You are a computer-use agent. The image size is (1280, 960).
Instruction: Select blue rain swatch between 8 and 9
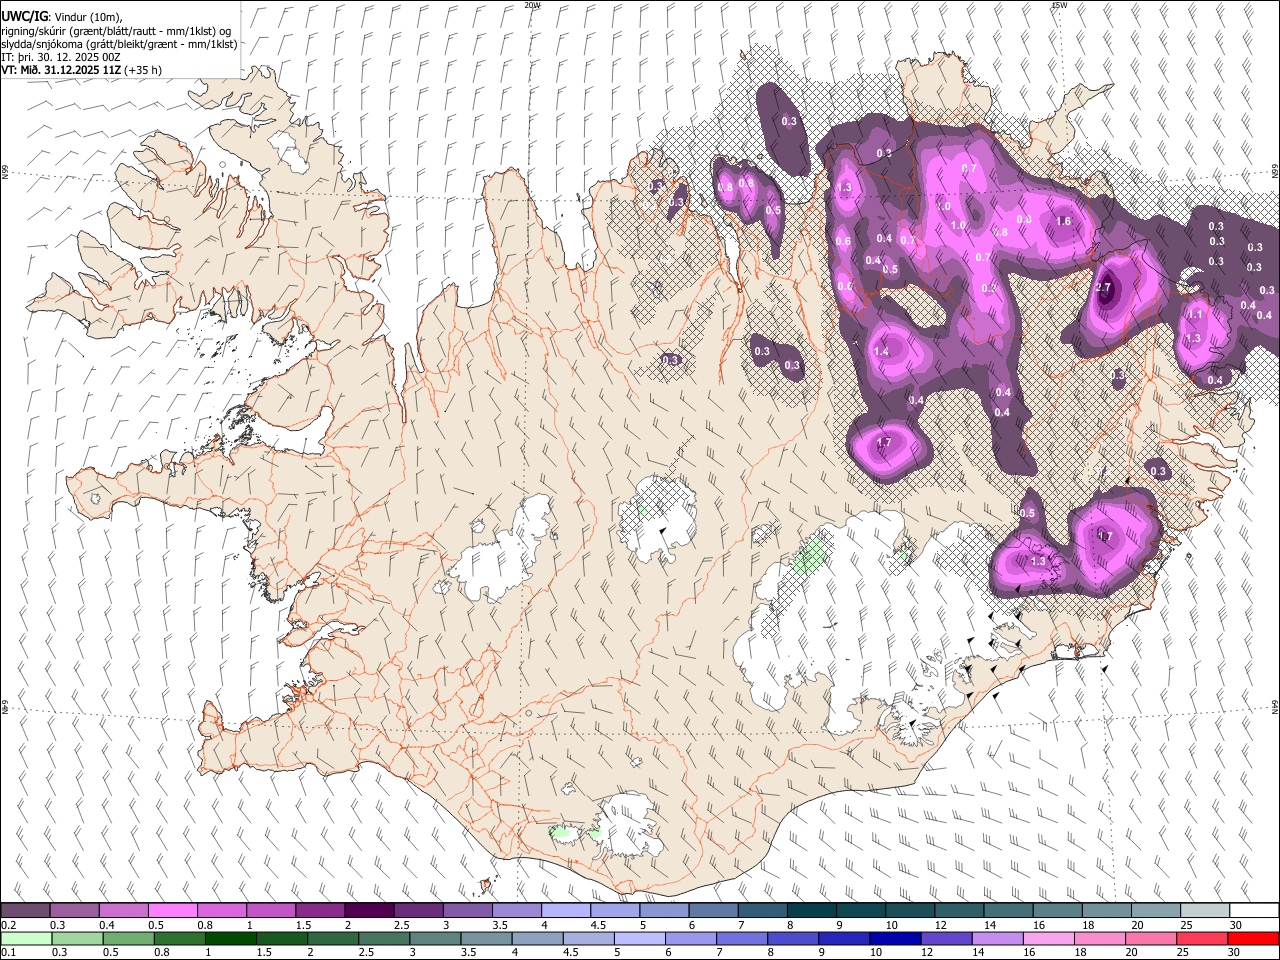click(792, 938)
